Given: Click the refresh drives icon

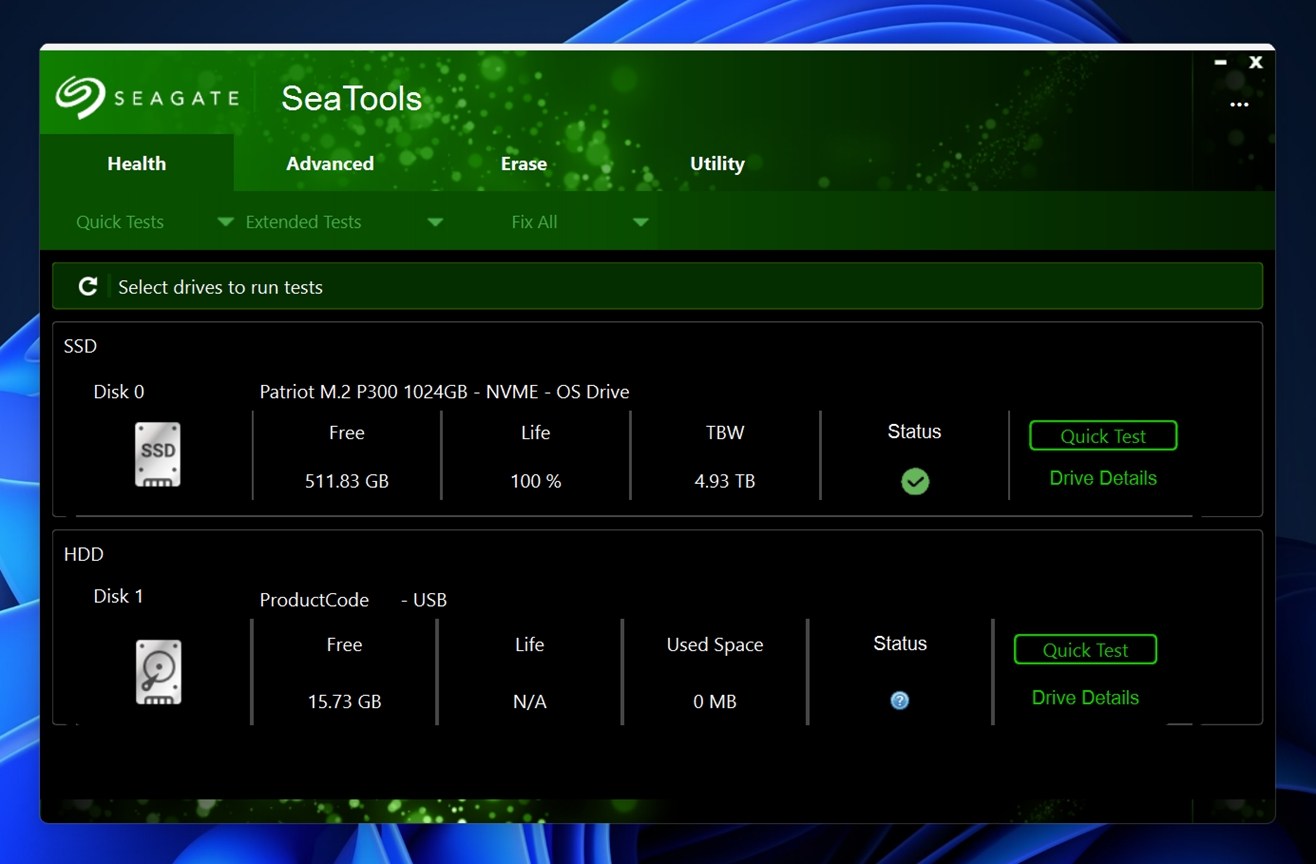Looking at the screenshot, I should tap(88, 287).
